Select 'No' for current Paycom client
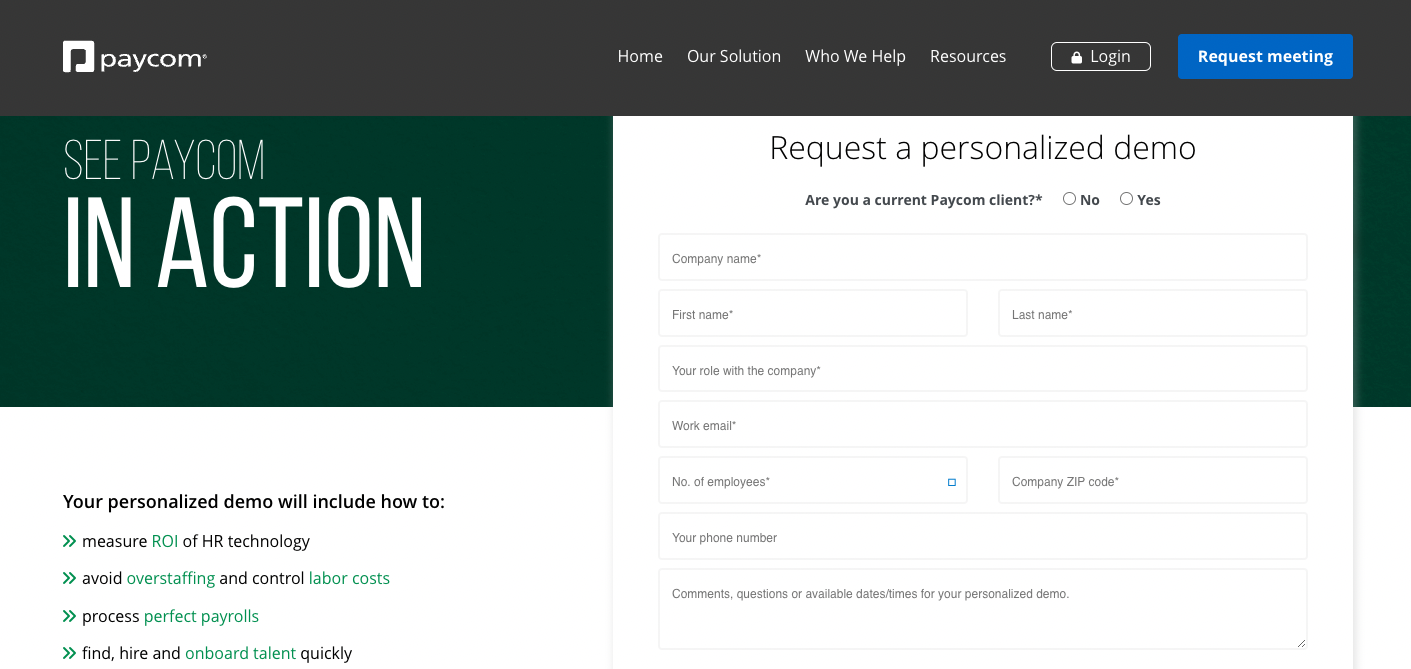1411x669 pixels. [1069, 198]
